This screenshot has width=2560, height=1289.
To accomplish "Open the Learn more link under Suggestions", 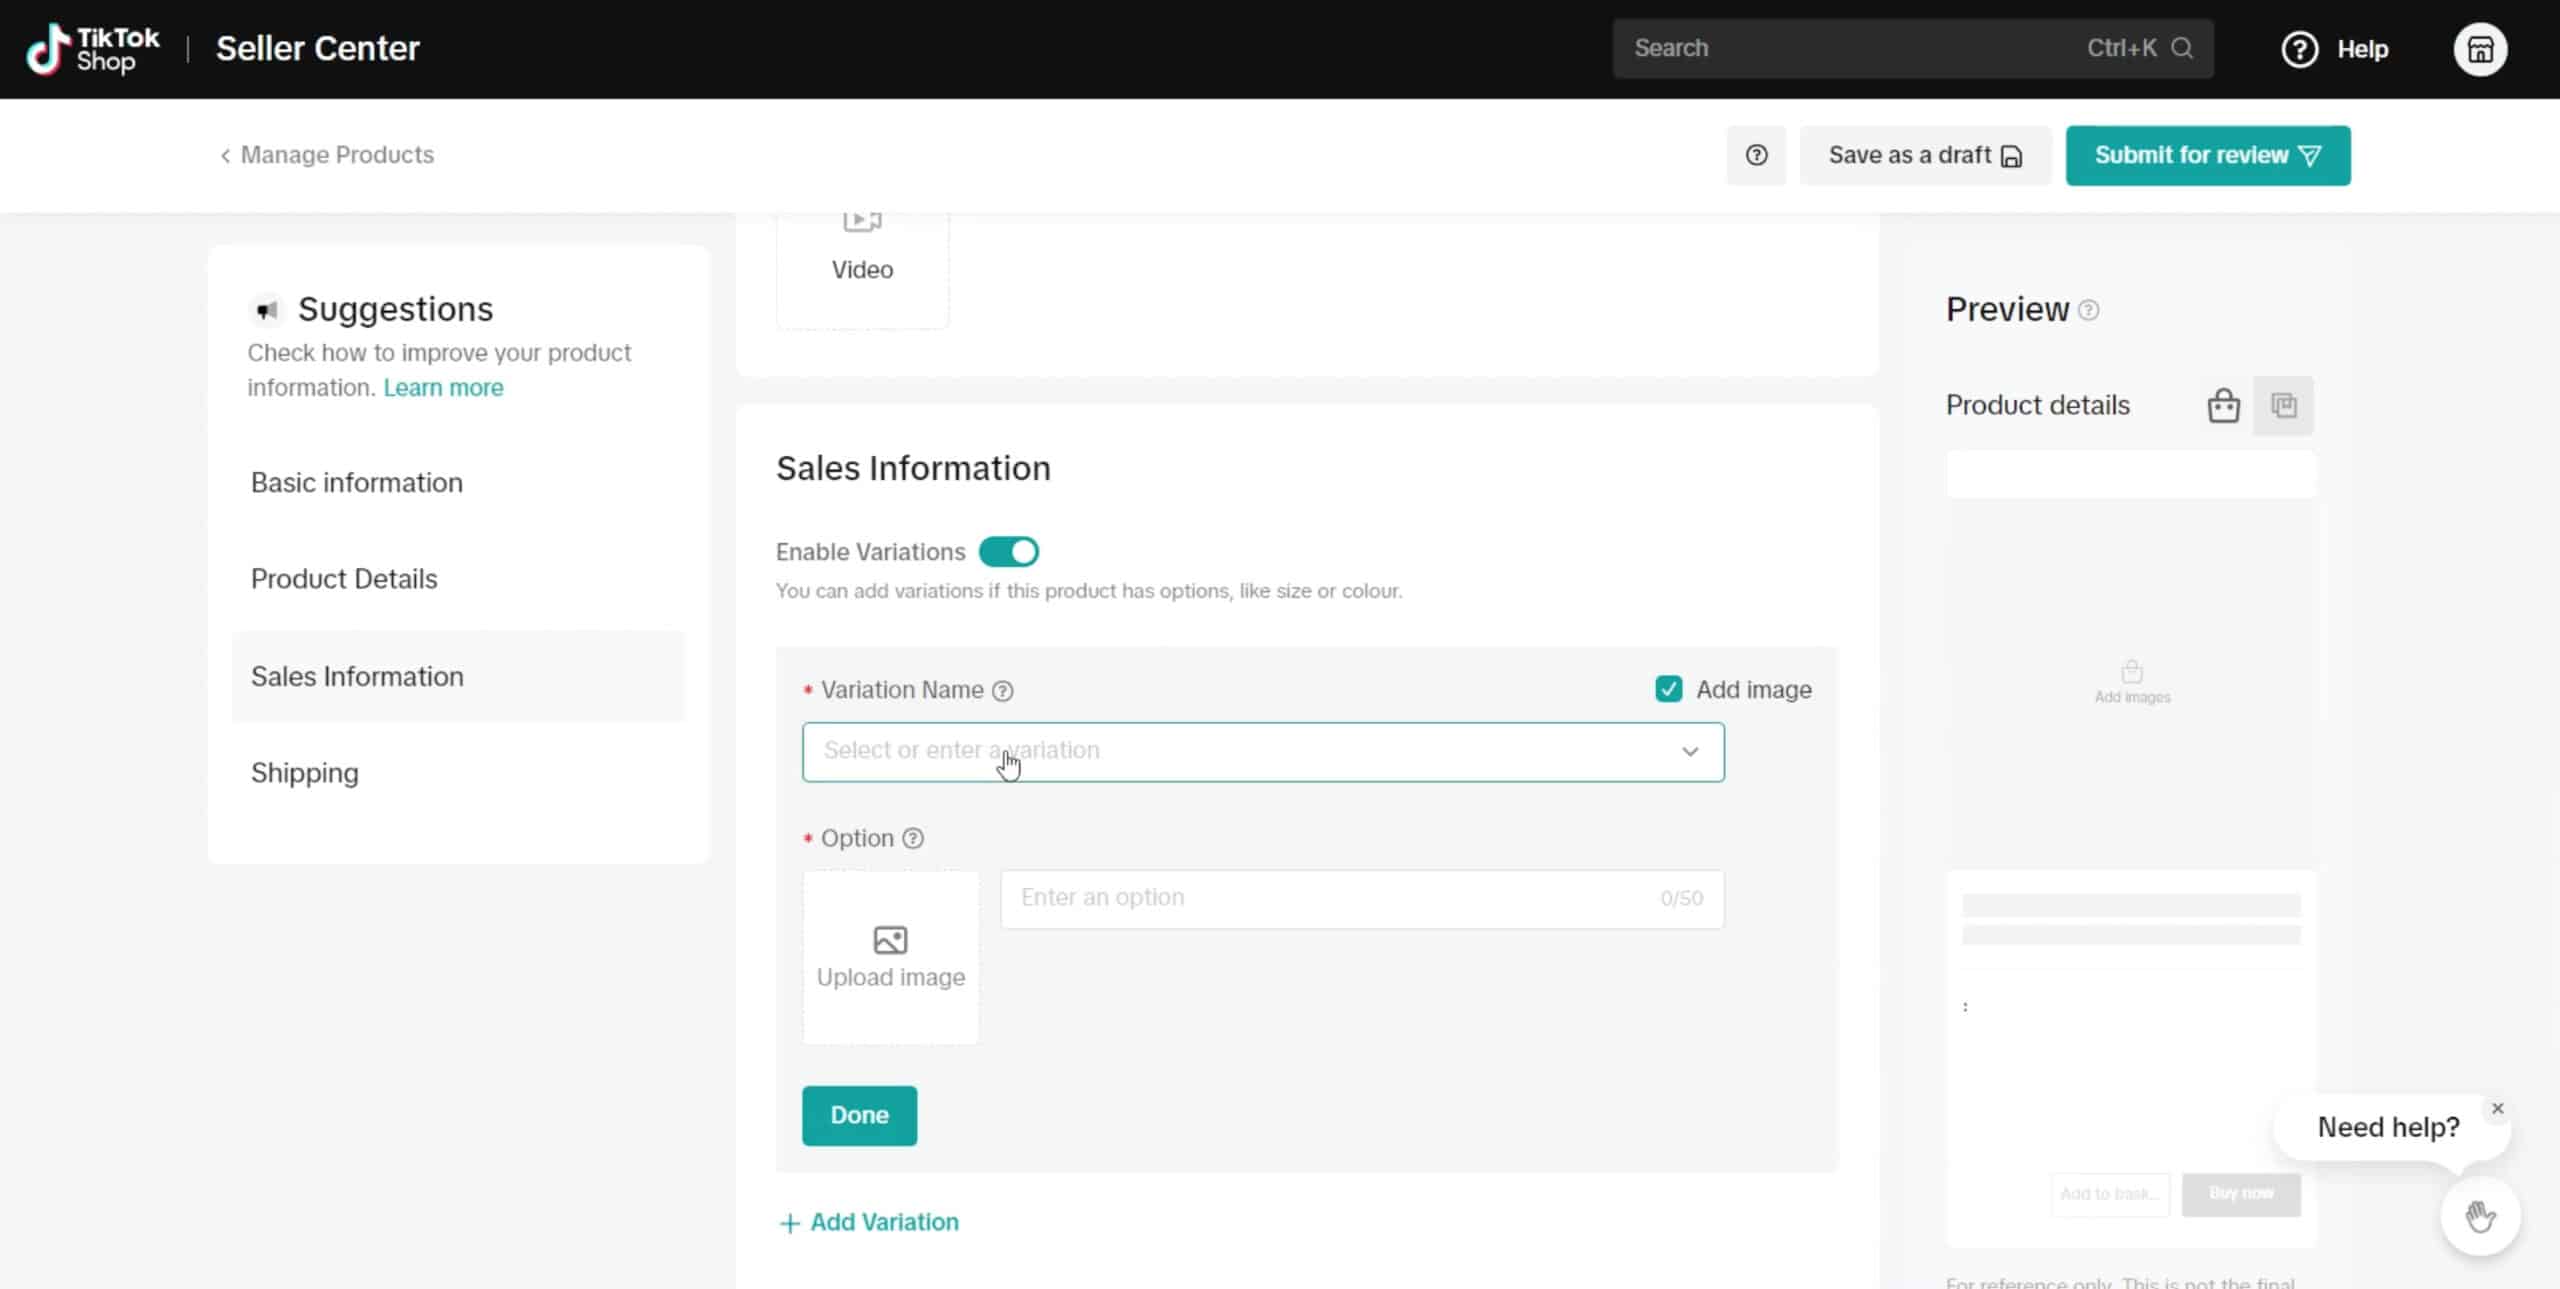I will pyautogui.click(x=443, y=387).
